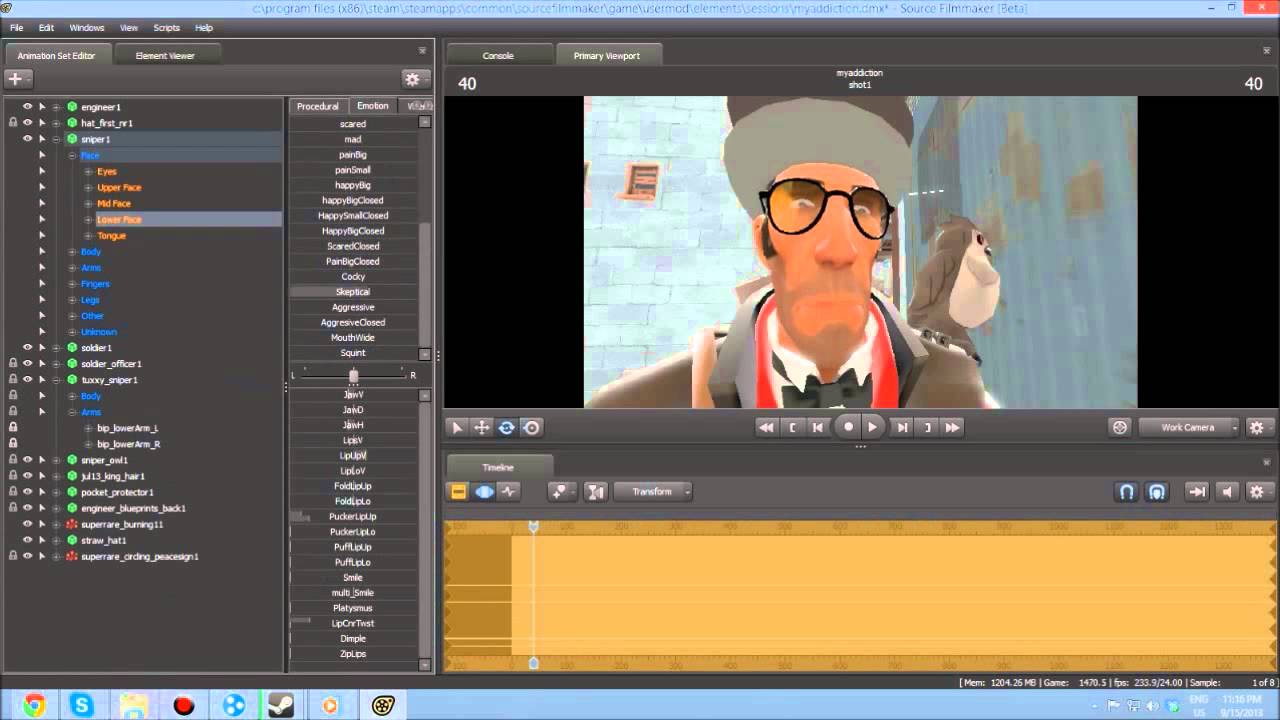The image size is (1280, 720).
Task: Expand the Legs control group
Action: click(73, 299)
